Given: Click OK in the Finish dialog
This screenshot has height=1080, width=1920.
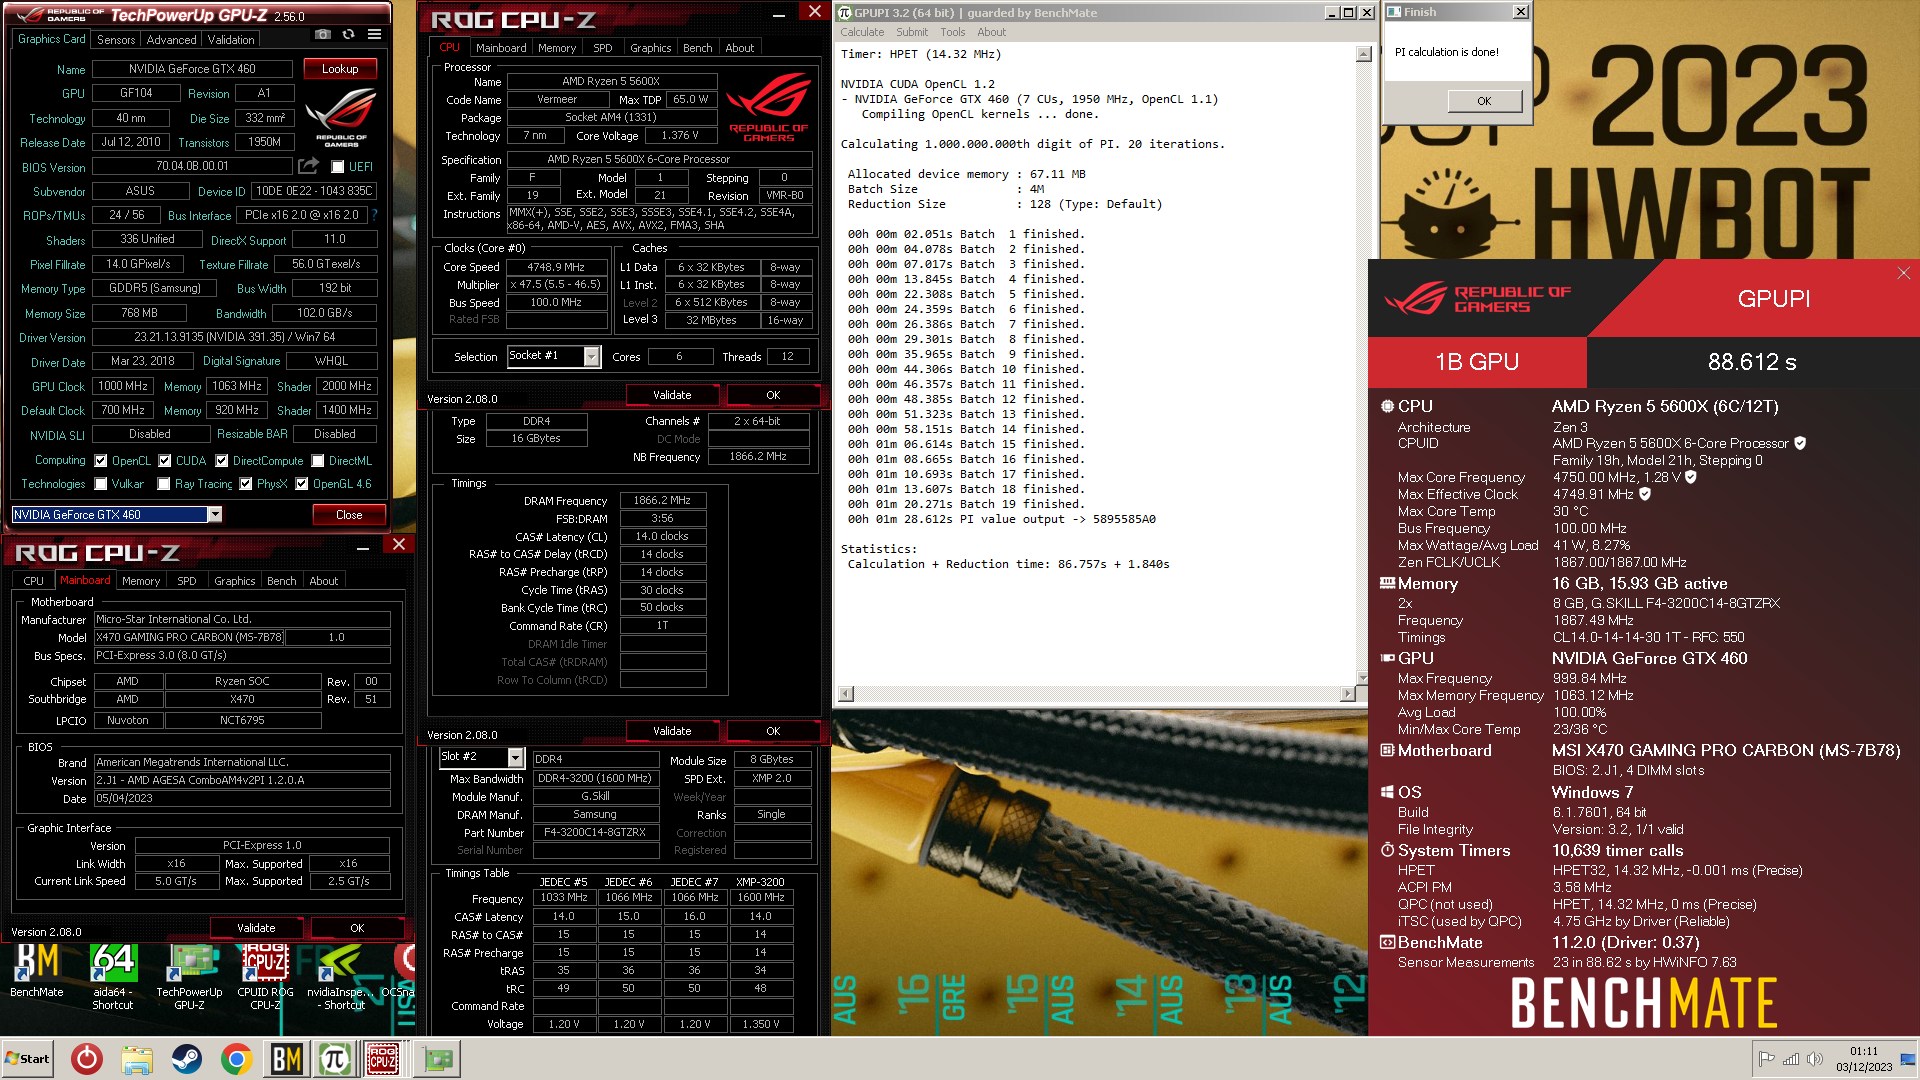Looking at the screenshot, I should [x=1484, y=101].
